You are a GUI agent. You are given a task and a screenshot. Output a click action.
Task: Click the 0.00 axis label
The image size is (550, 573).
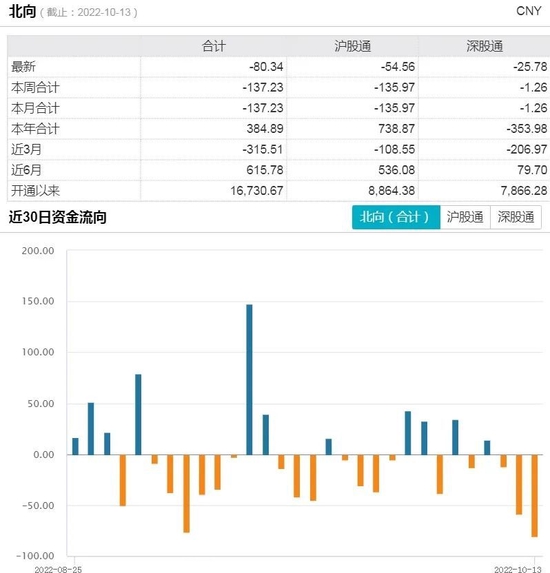[x=44, y=455]
